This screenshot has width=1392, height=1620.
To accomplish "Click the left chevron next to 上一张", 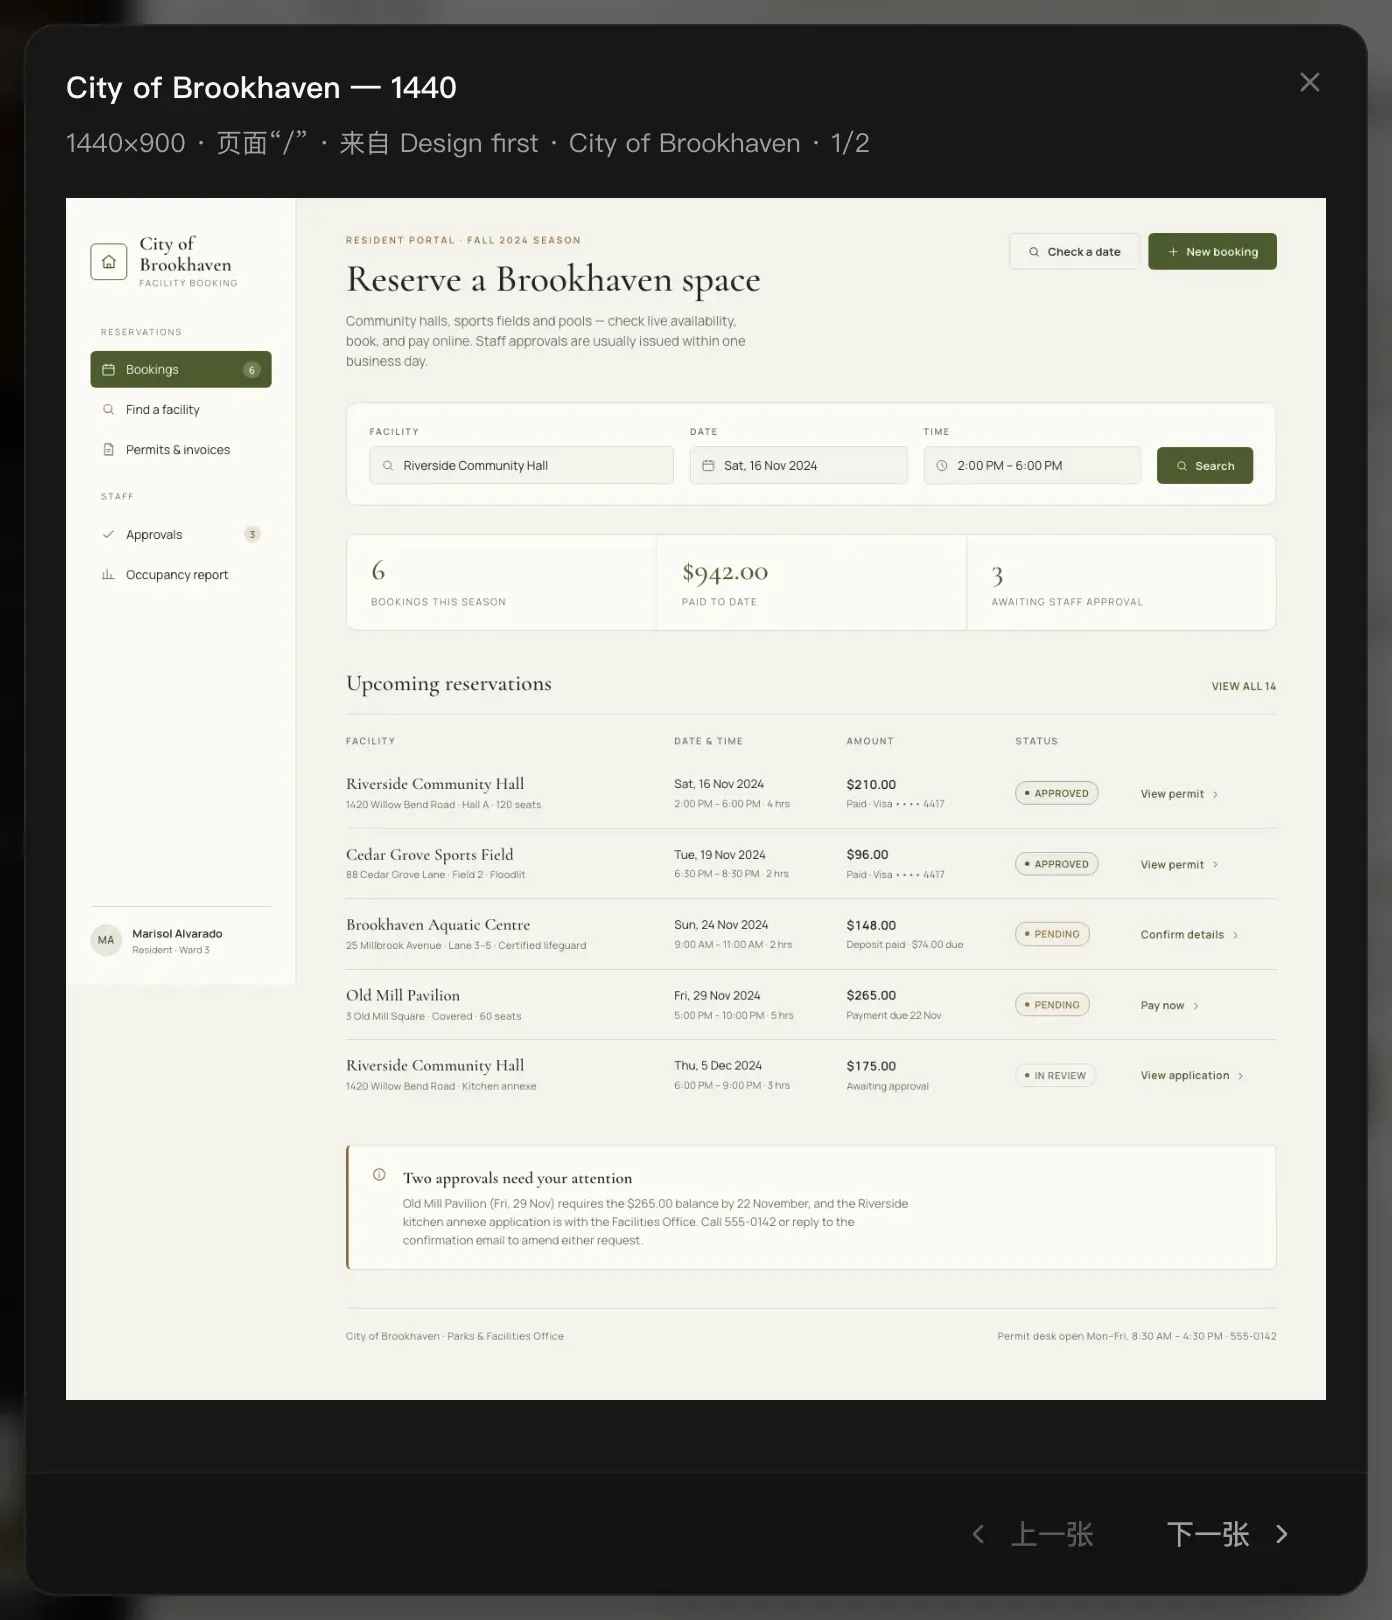I will pos(978,1534).
